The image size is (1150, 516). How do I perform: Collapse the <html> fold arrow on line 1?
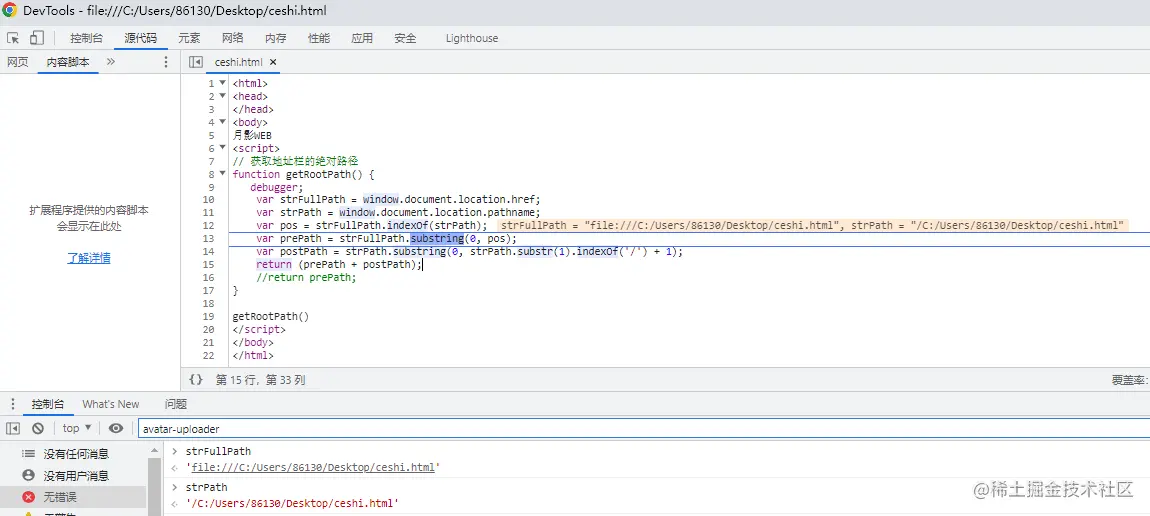[222, 84]
